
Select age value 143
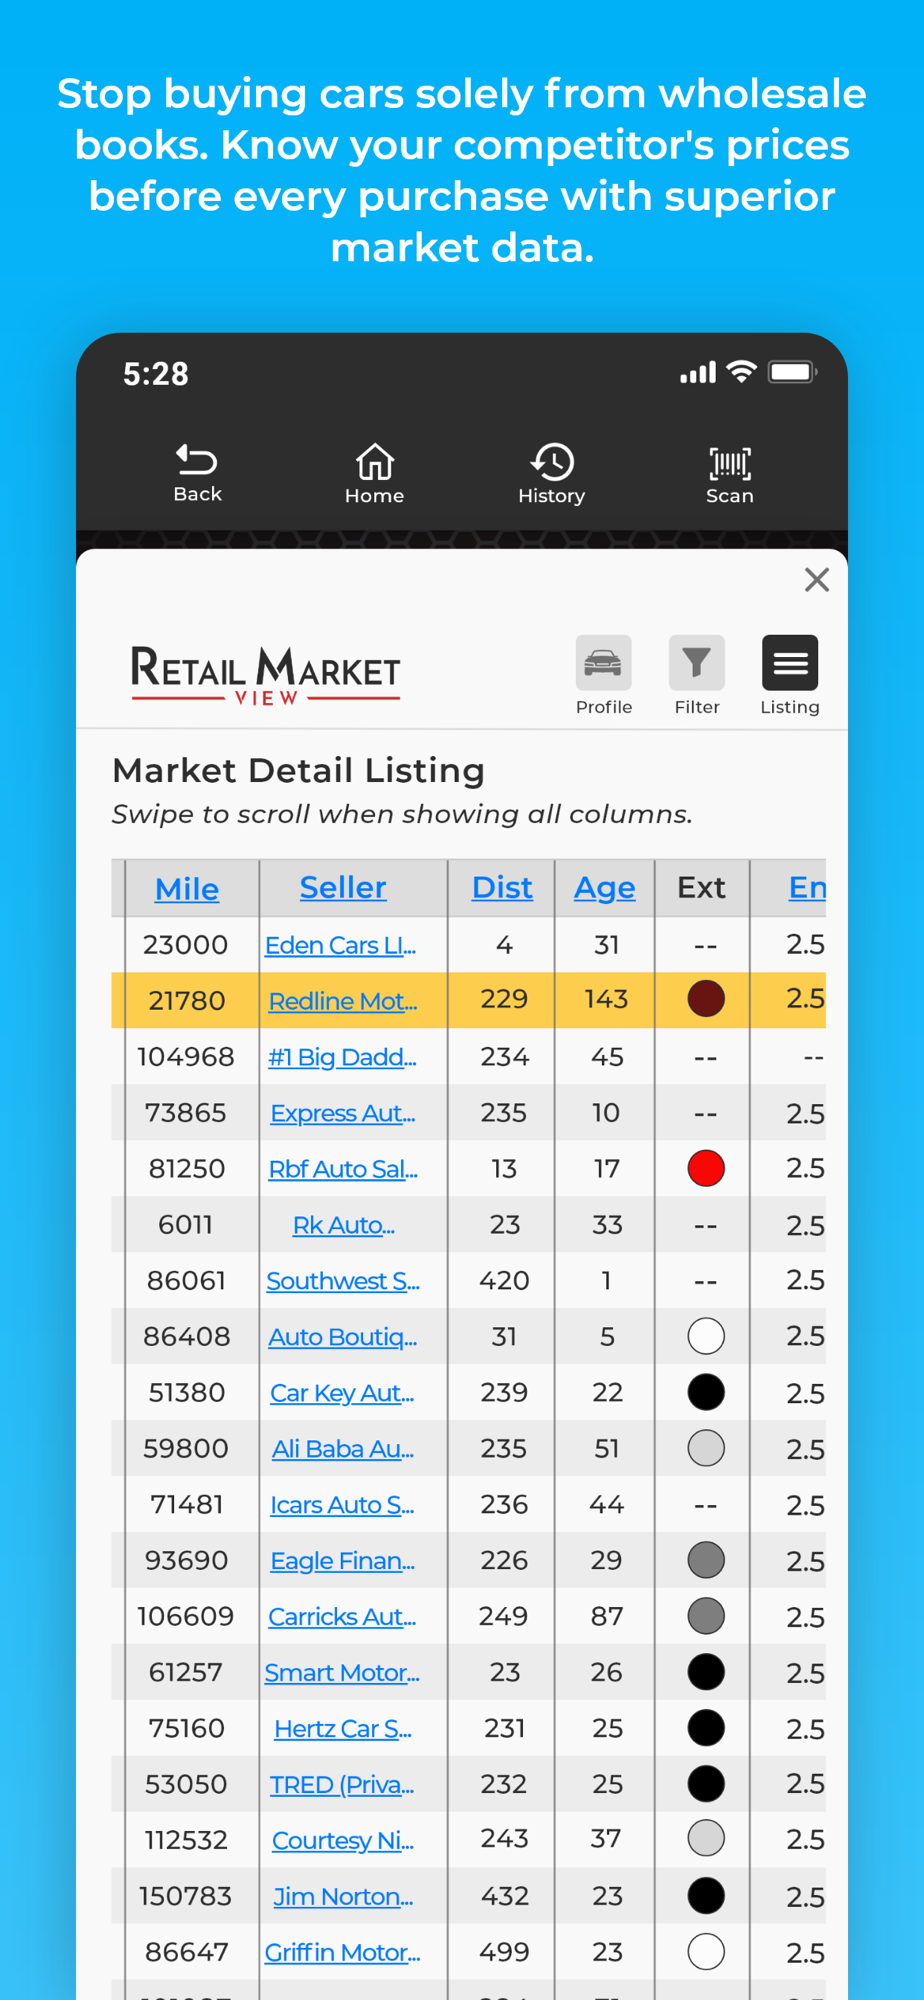click(x=606, y=999)
